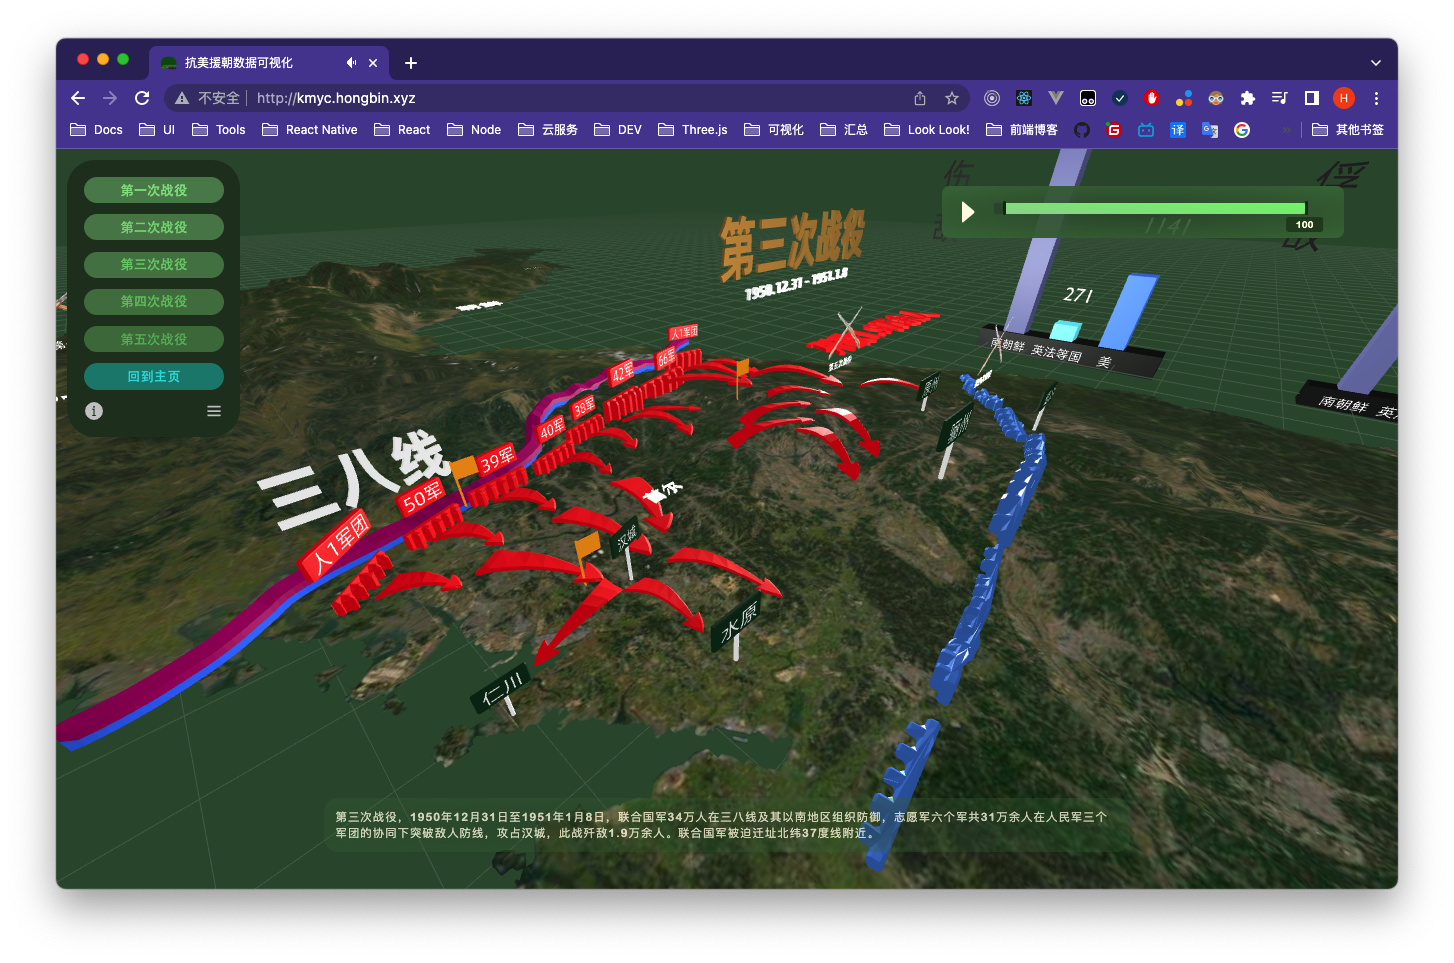Open the DEV bookmark folder
Screen dimensions: 1454x963
click(x=618, y=130)
